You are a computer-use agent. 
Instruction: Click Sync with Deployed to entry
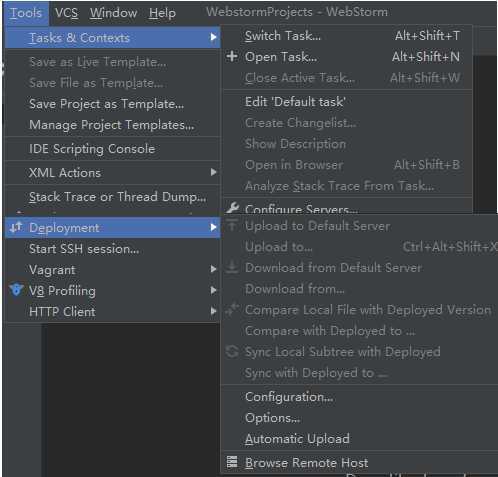click(x=316, y=373)
